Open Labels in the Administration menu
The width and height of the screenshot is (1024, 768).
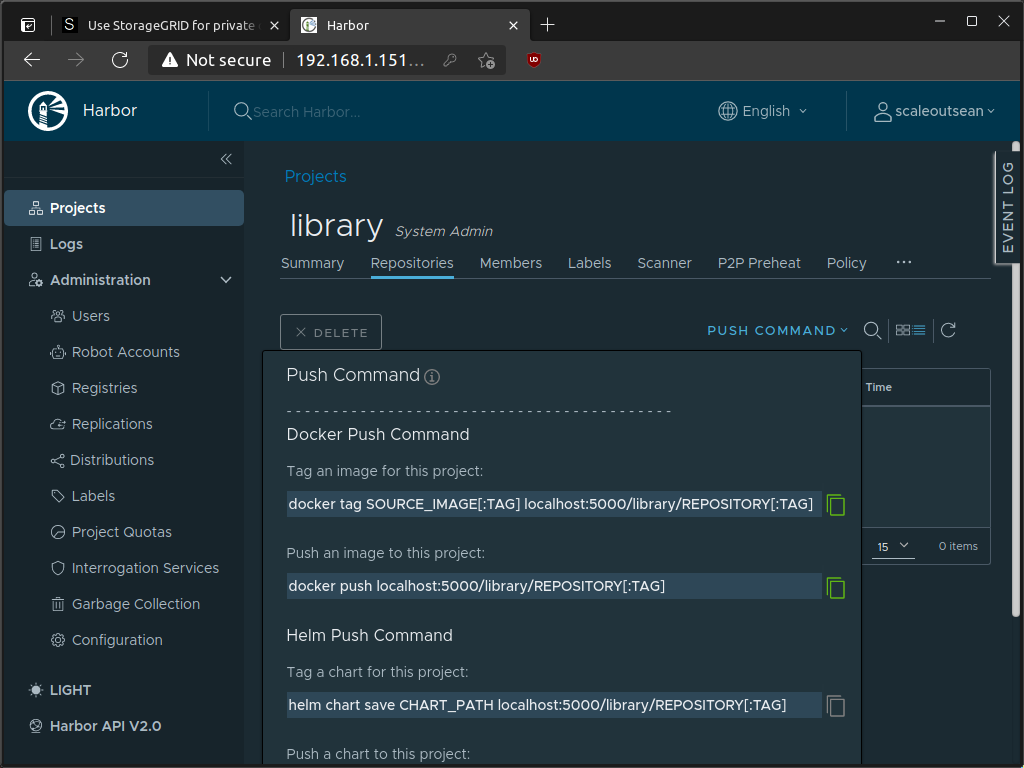point(93,496)
